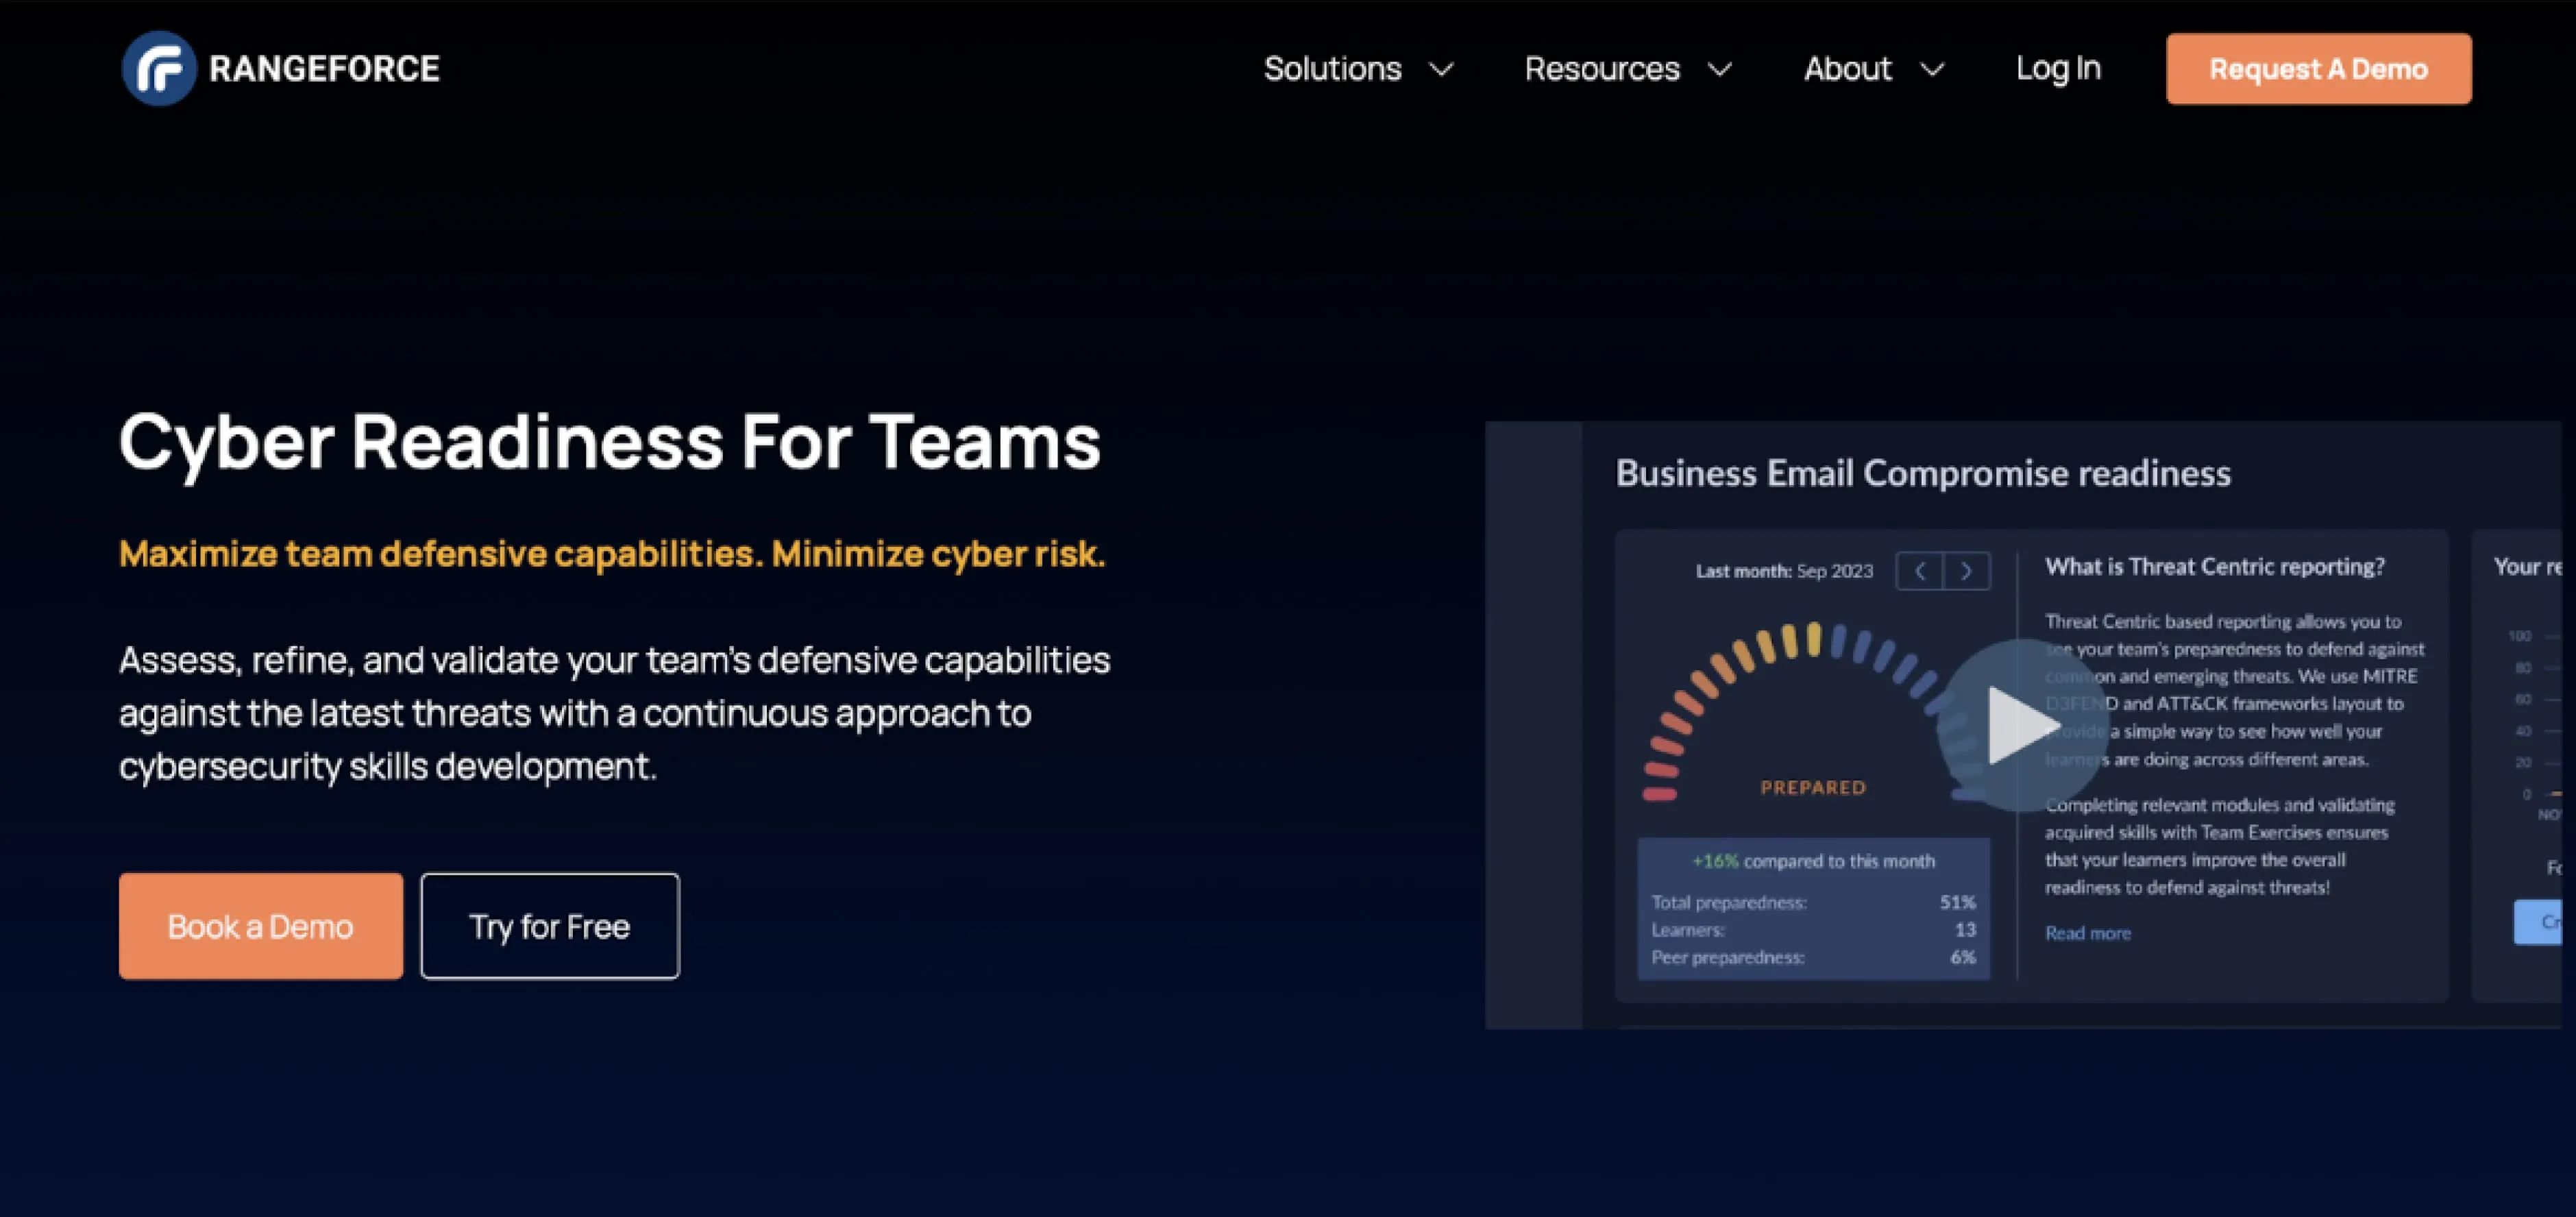
Task: Click Business Email Compromise readiness title
Action: tap(1922, 473)
